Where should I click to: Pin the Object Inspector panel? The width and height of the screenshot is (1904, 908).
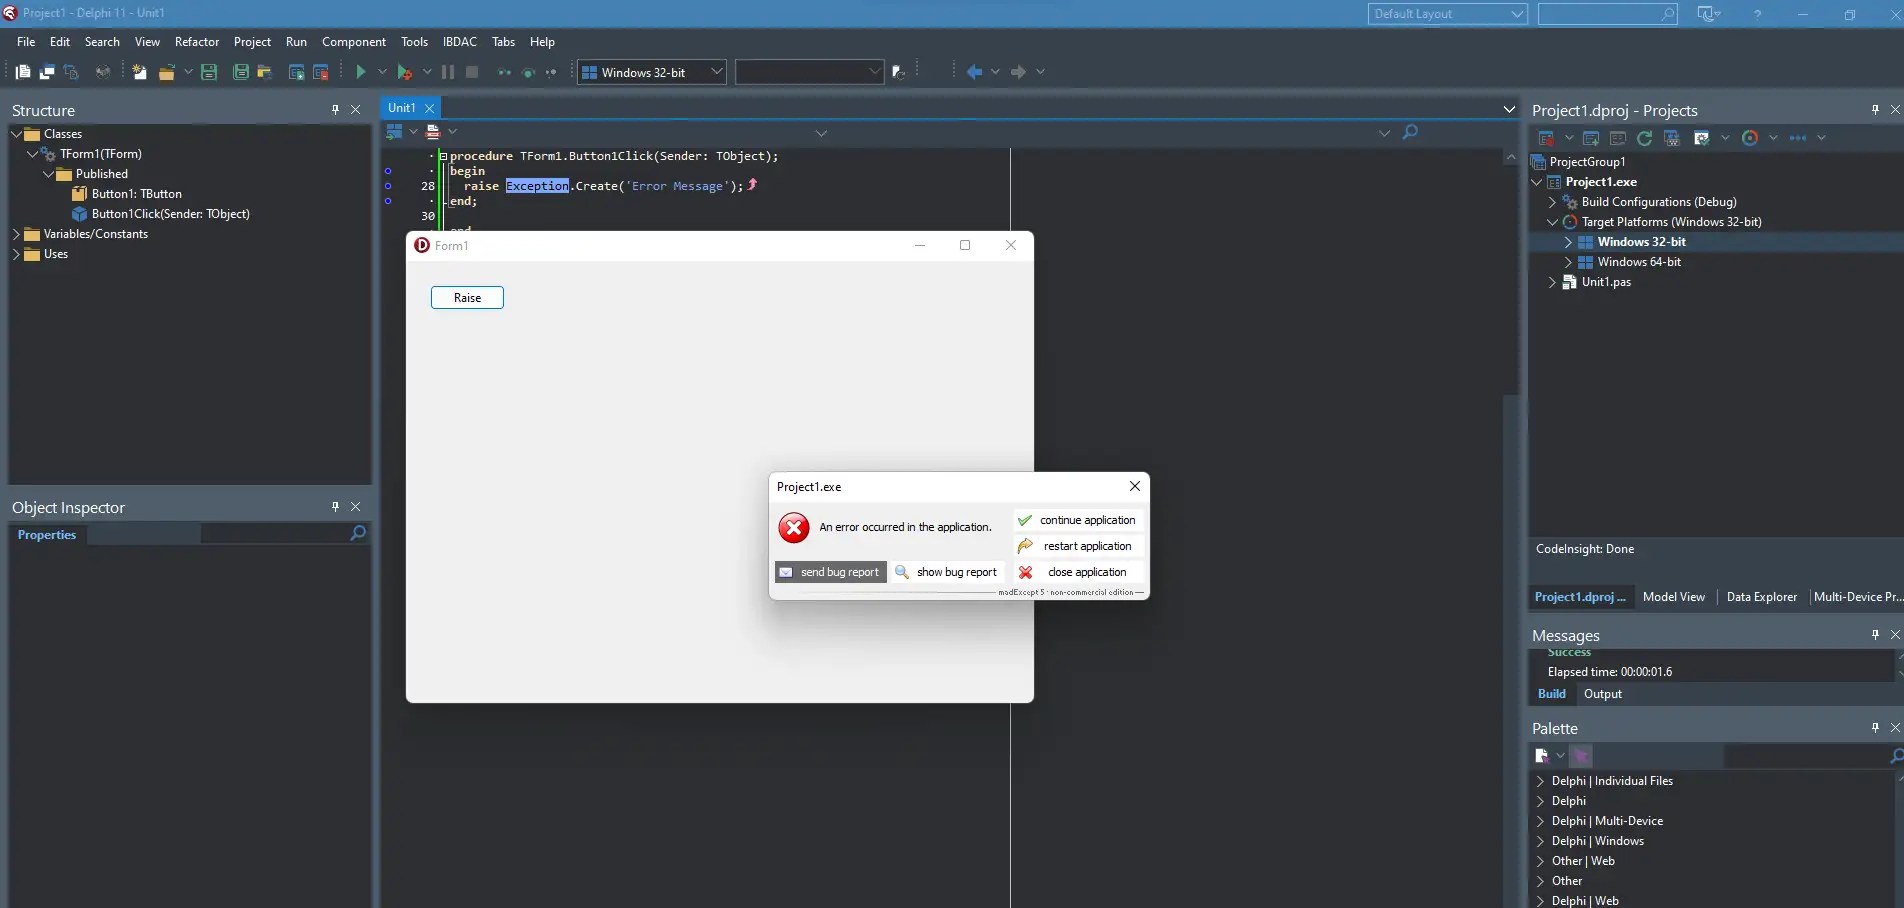coord(336,507)
